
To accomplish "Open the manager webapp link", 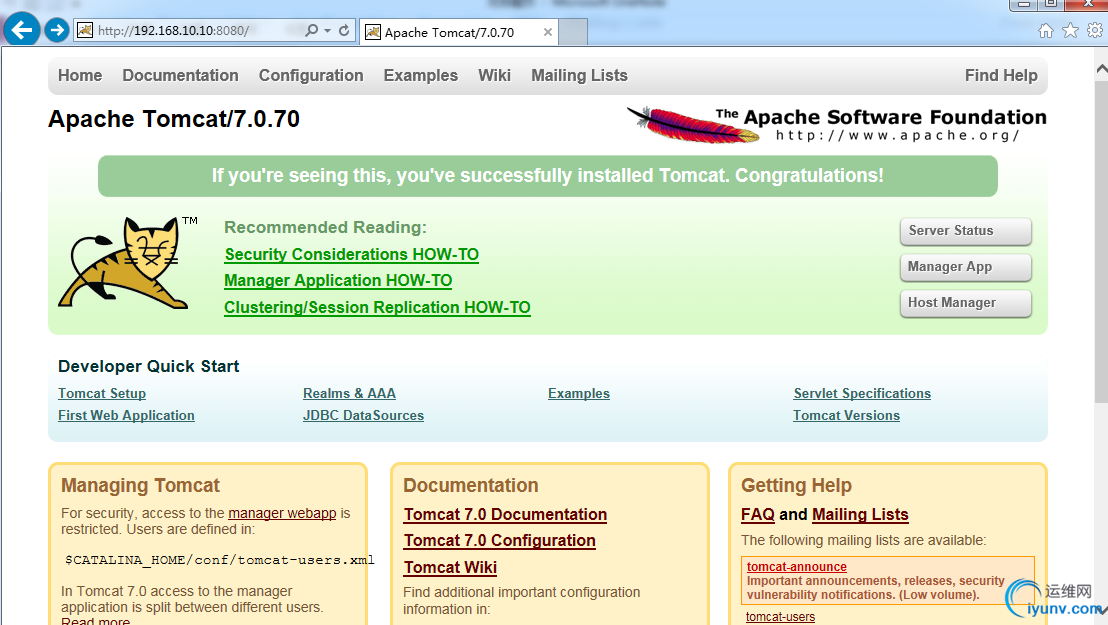I will (x=282, y=513).
